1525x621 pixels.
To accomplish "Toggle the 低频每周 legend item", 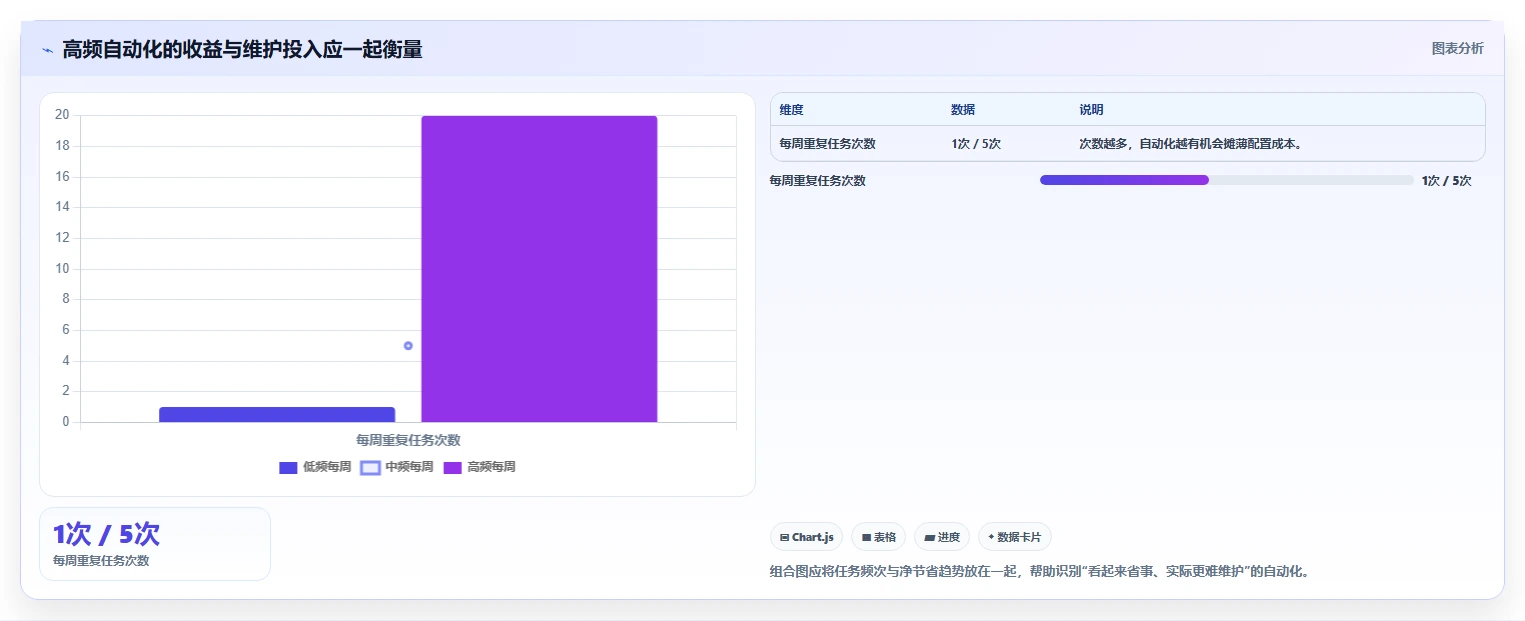I will (315, 467).
